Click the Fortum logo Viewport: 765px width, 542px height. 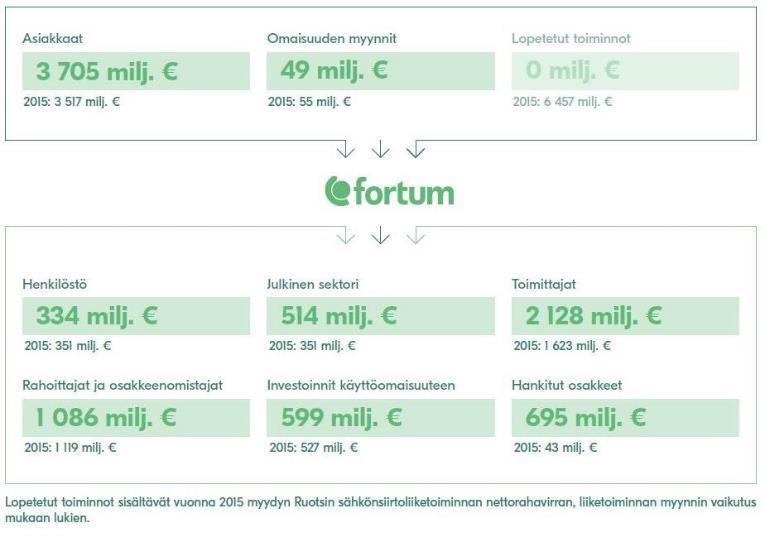[389, 192]
